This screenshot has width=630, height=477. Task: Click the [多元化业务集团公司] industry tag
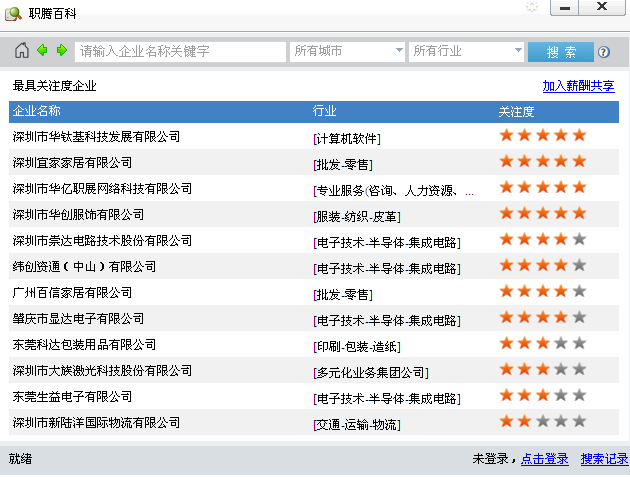coord(370,373)
